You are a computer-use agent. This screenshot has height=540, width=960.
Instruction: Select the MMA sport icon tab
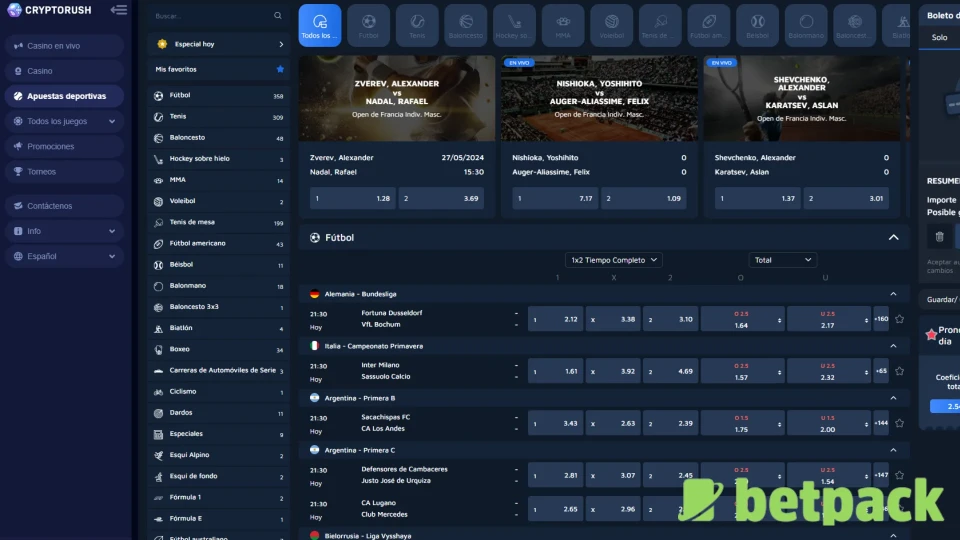[563, 25]
